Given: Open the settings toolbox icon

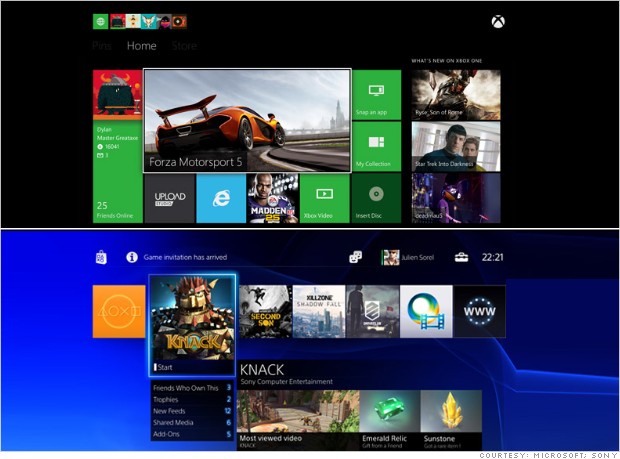Looking at the screenshot, I should (461, 258).
